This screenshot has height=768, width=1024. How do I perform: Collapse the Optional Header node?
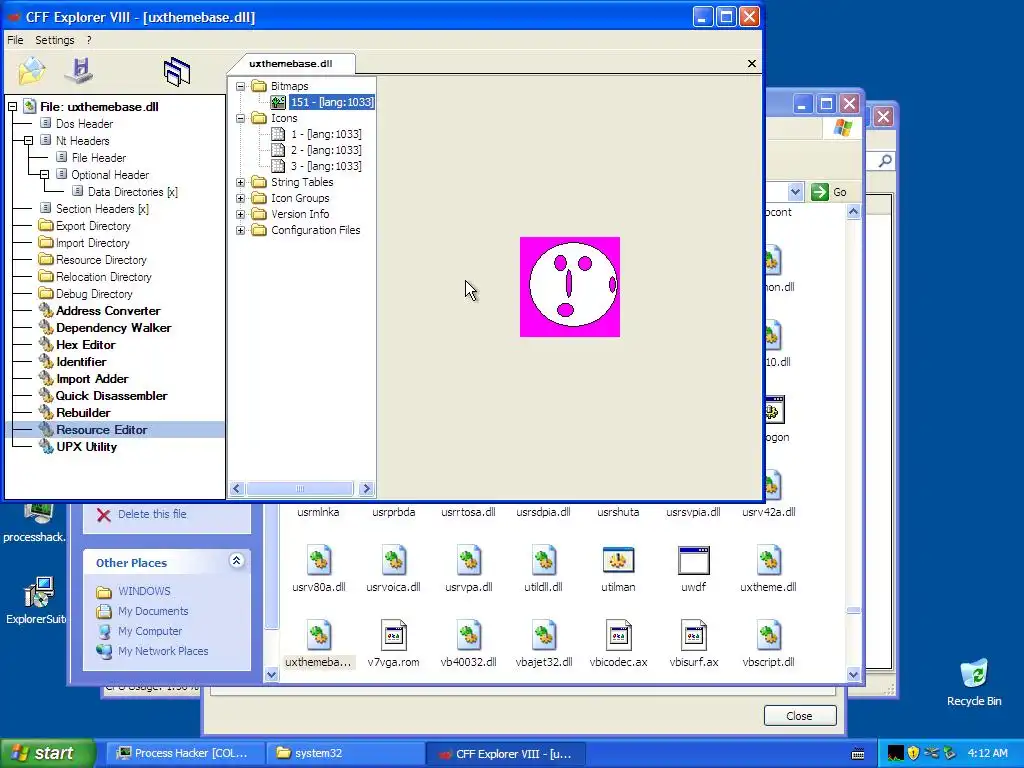coord(44,174)
